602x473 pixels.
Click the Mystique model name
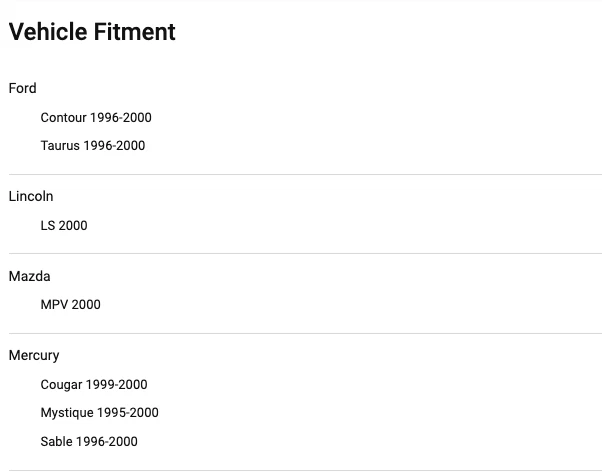click(65, 412)
